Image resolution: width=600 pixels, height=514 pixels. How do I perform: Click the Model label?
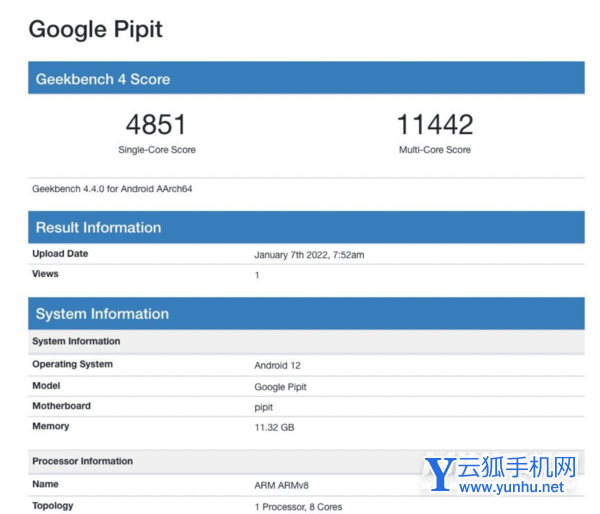pos(46,385)
